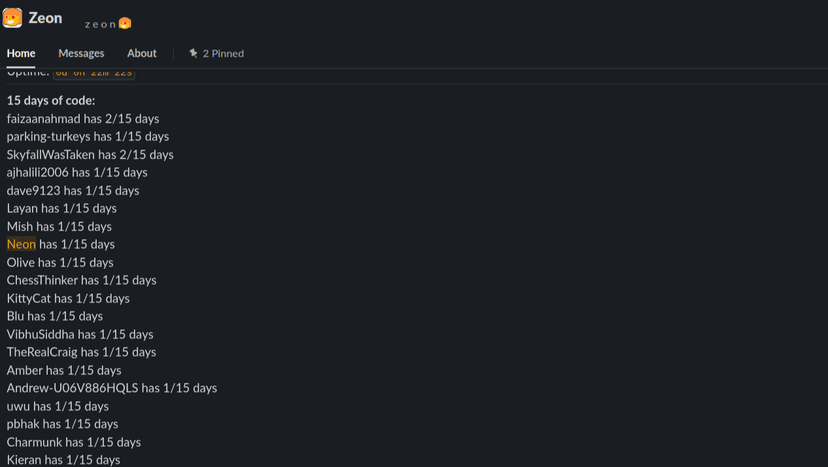Screen dimensions: 828x467
Task: Click the Zeon app avatar icon
Action: tap(12, 18)
